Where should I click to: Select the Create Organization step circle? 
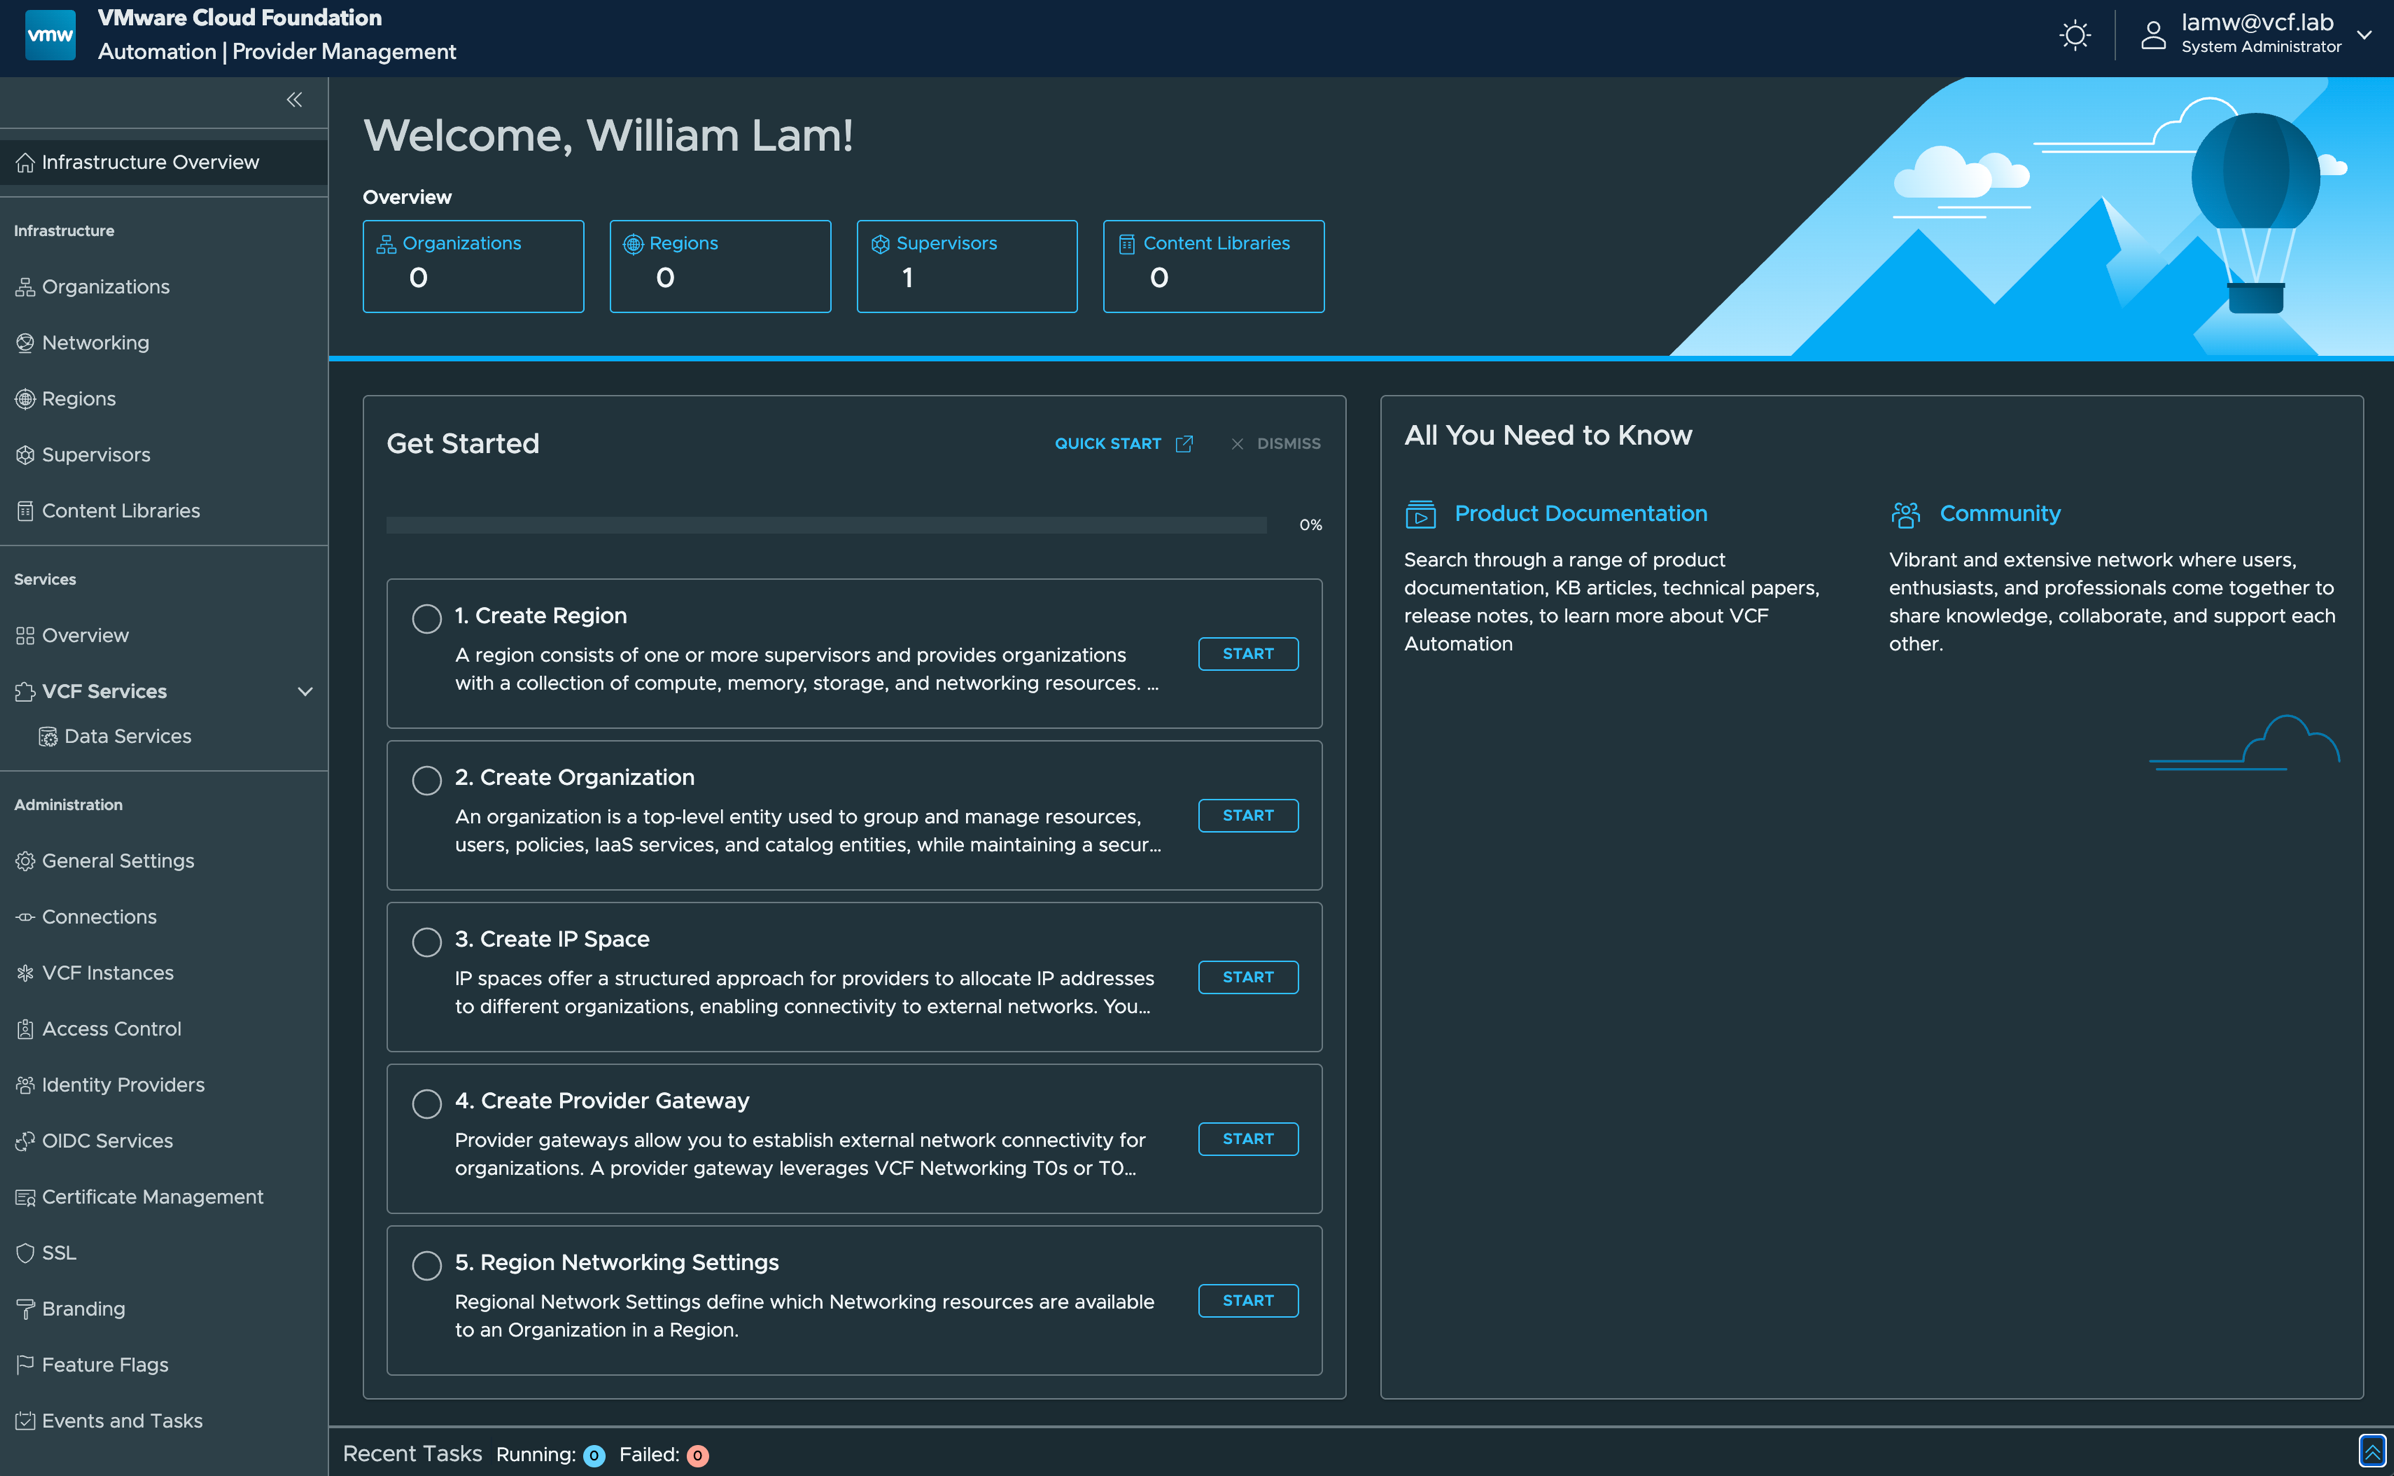point(427,780)
